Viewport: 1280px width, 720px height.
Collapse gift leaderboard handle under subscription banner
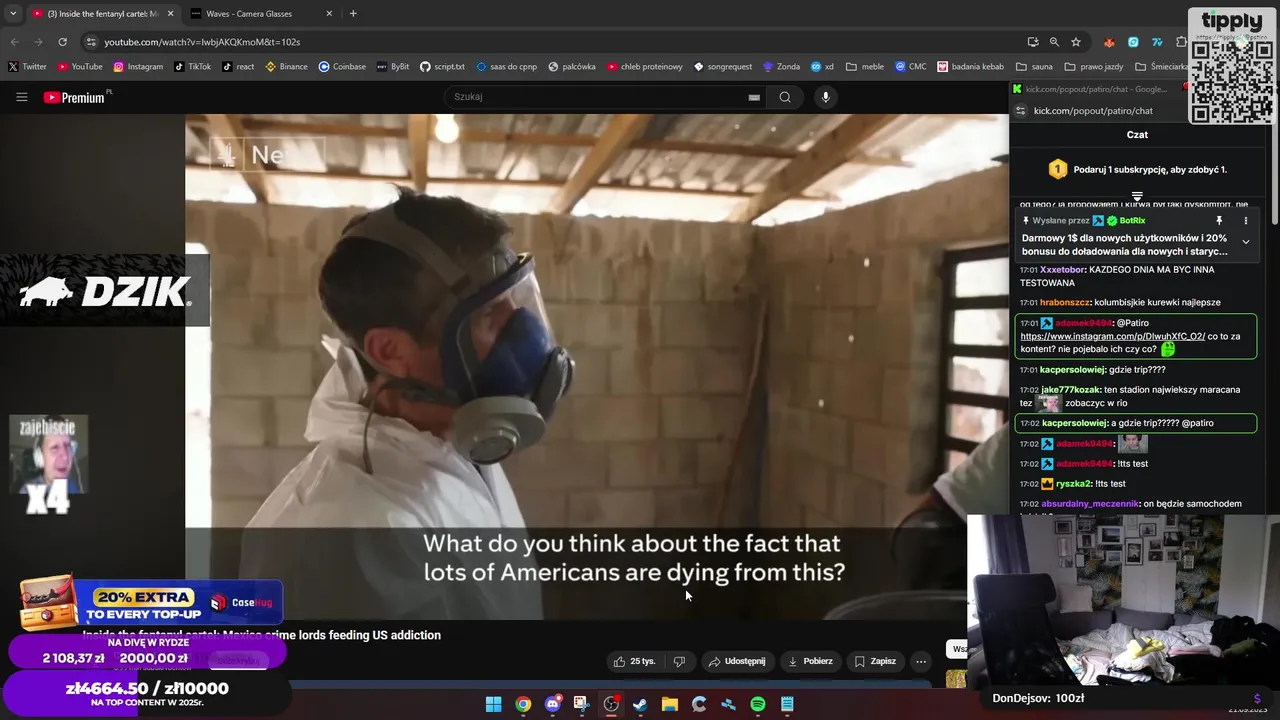pyautogui.click(x=1137, y=196)
